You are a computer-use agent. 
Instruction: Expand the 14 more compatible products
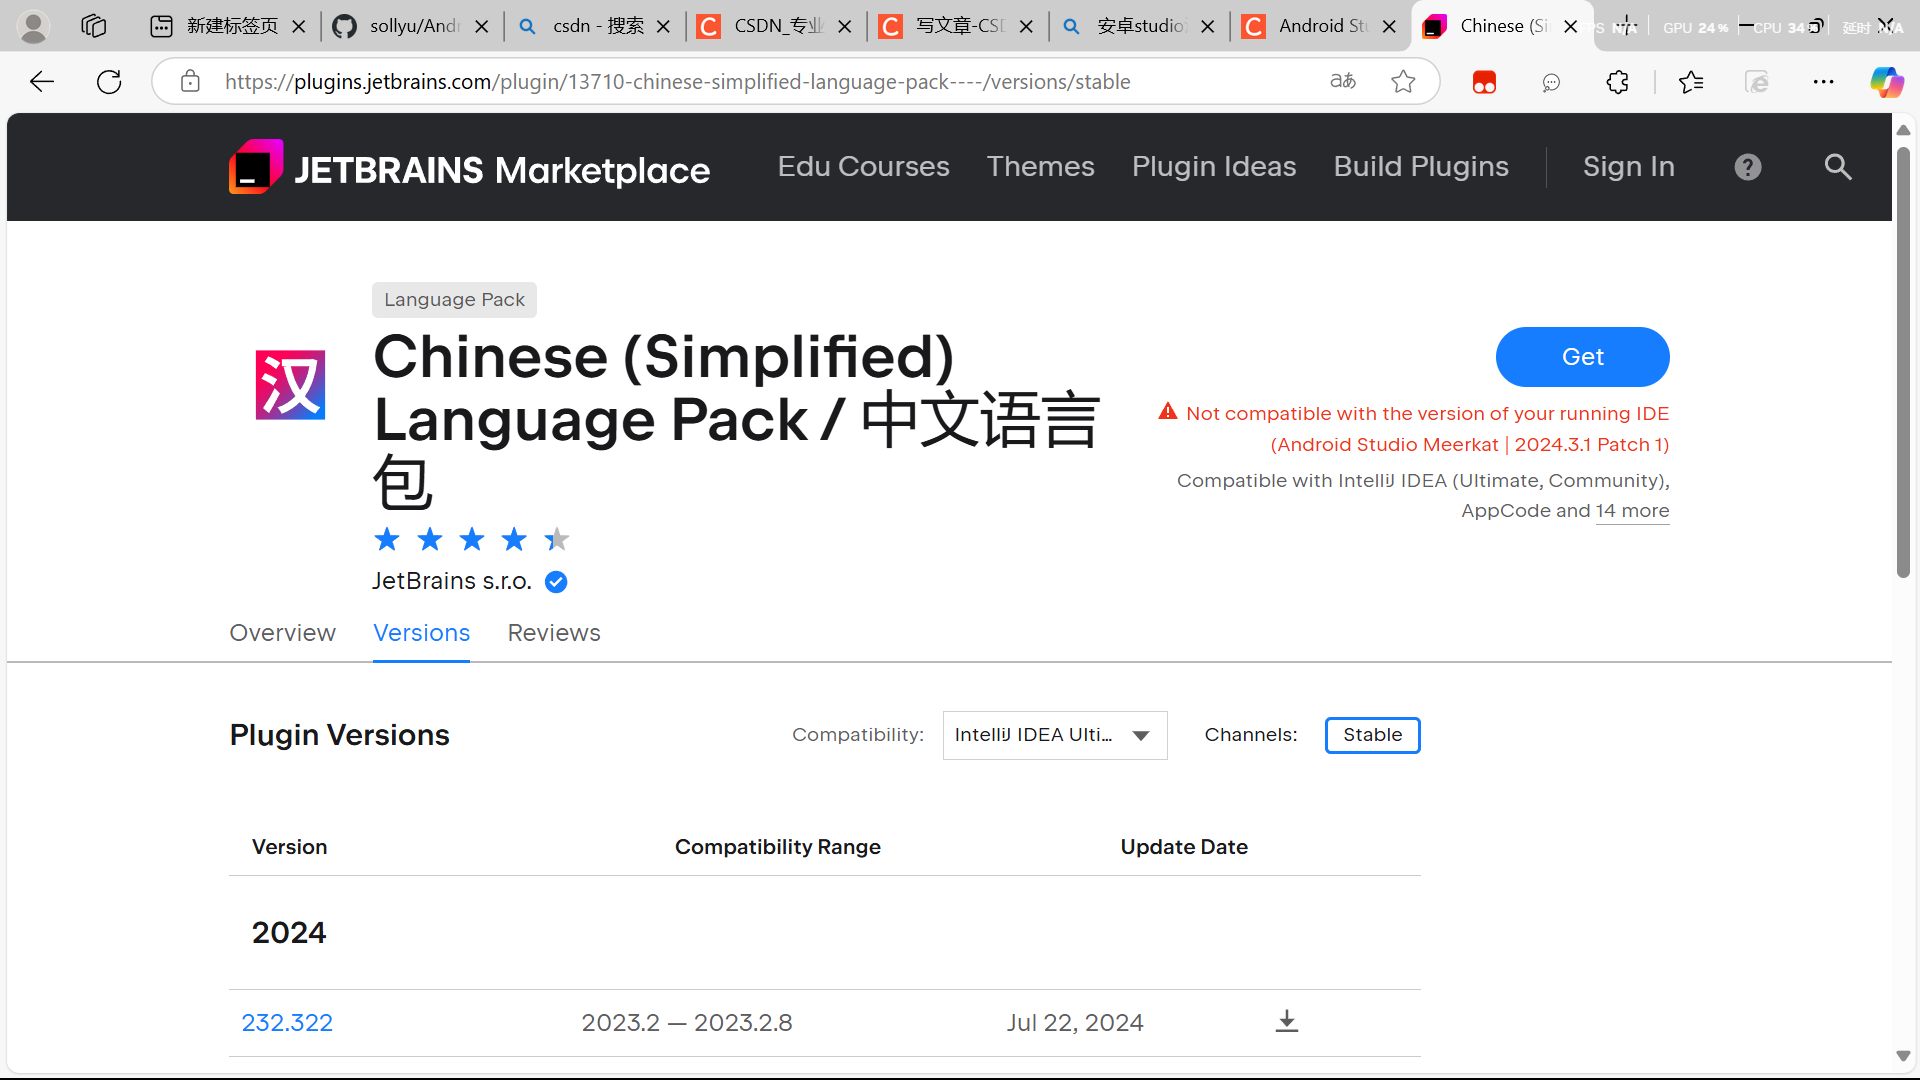(1632, 510)
